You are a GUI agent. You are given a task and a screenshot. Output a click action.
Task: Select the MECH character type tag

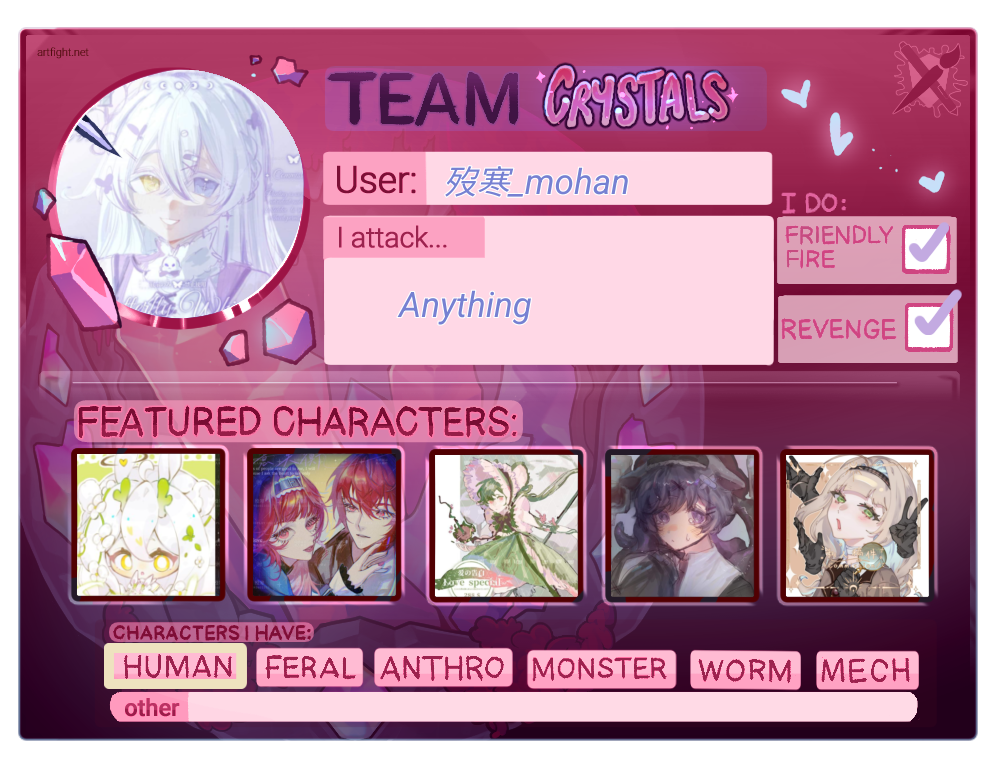pyautogui.click(x=867, y=670)
